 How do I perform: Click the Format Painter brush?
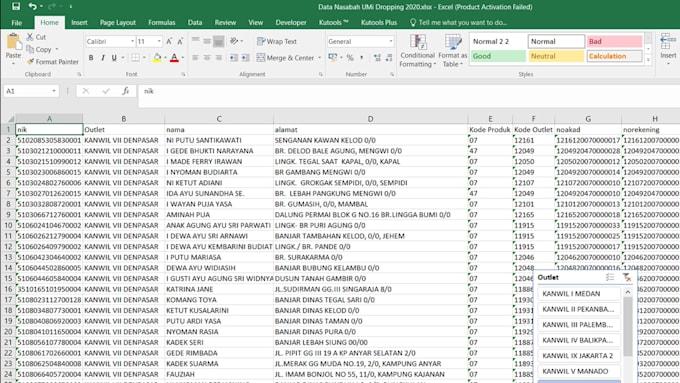click(x=30, y=62)
